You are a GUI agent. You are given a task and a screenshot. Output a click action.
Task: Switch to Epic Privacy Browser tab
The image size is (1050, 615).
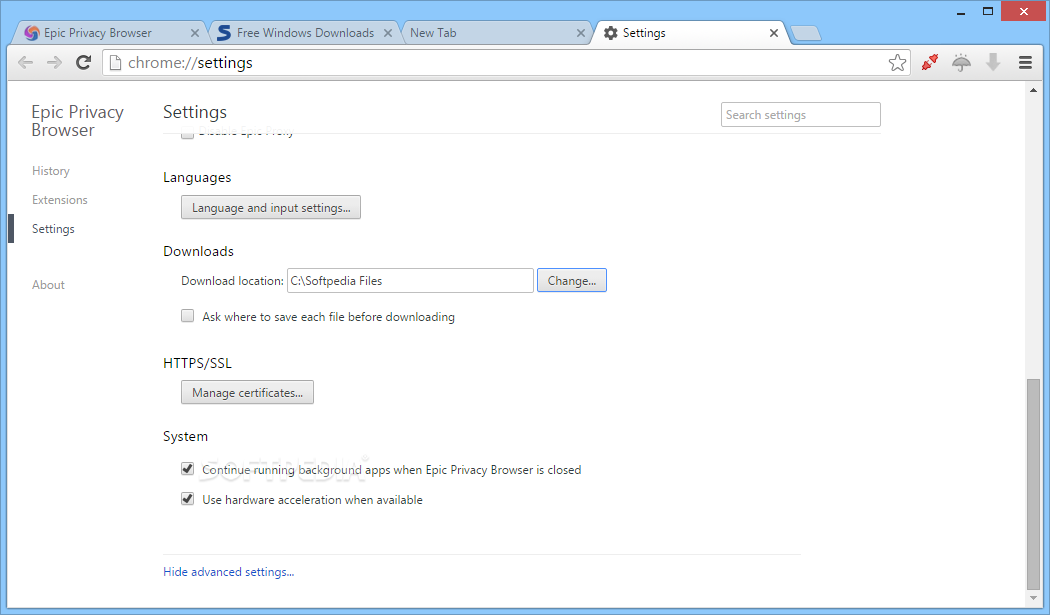[x=111, y=33]
